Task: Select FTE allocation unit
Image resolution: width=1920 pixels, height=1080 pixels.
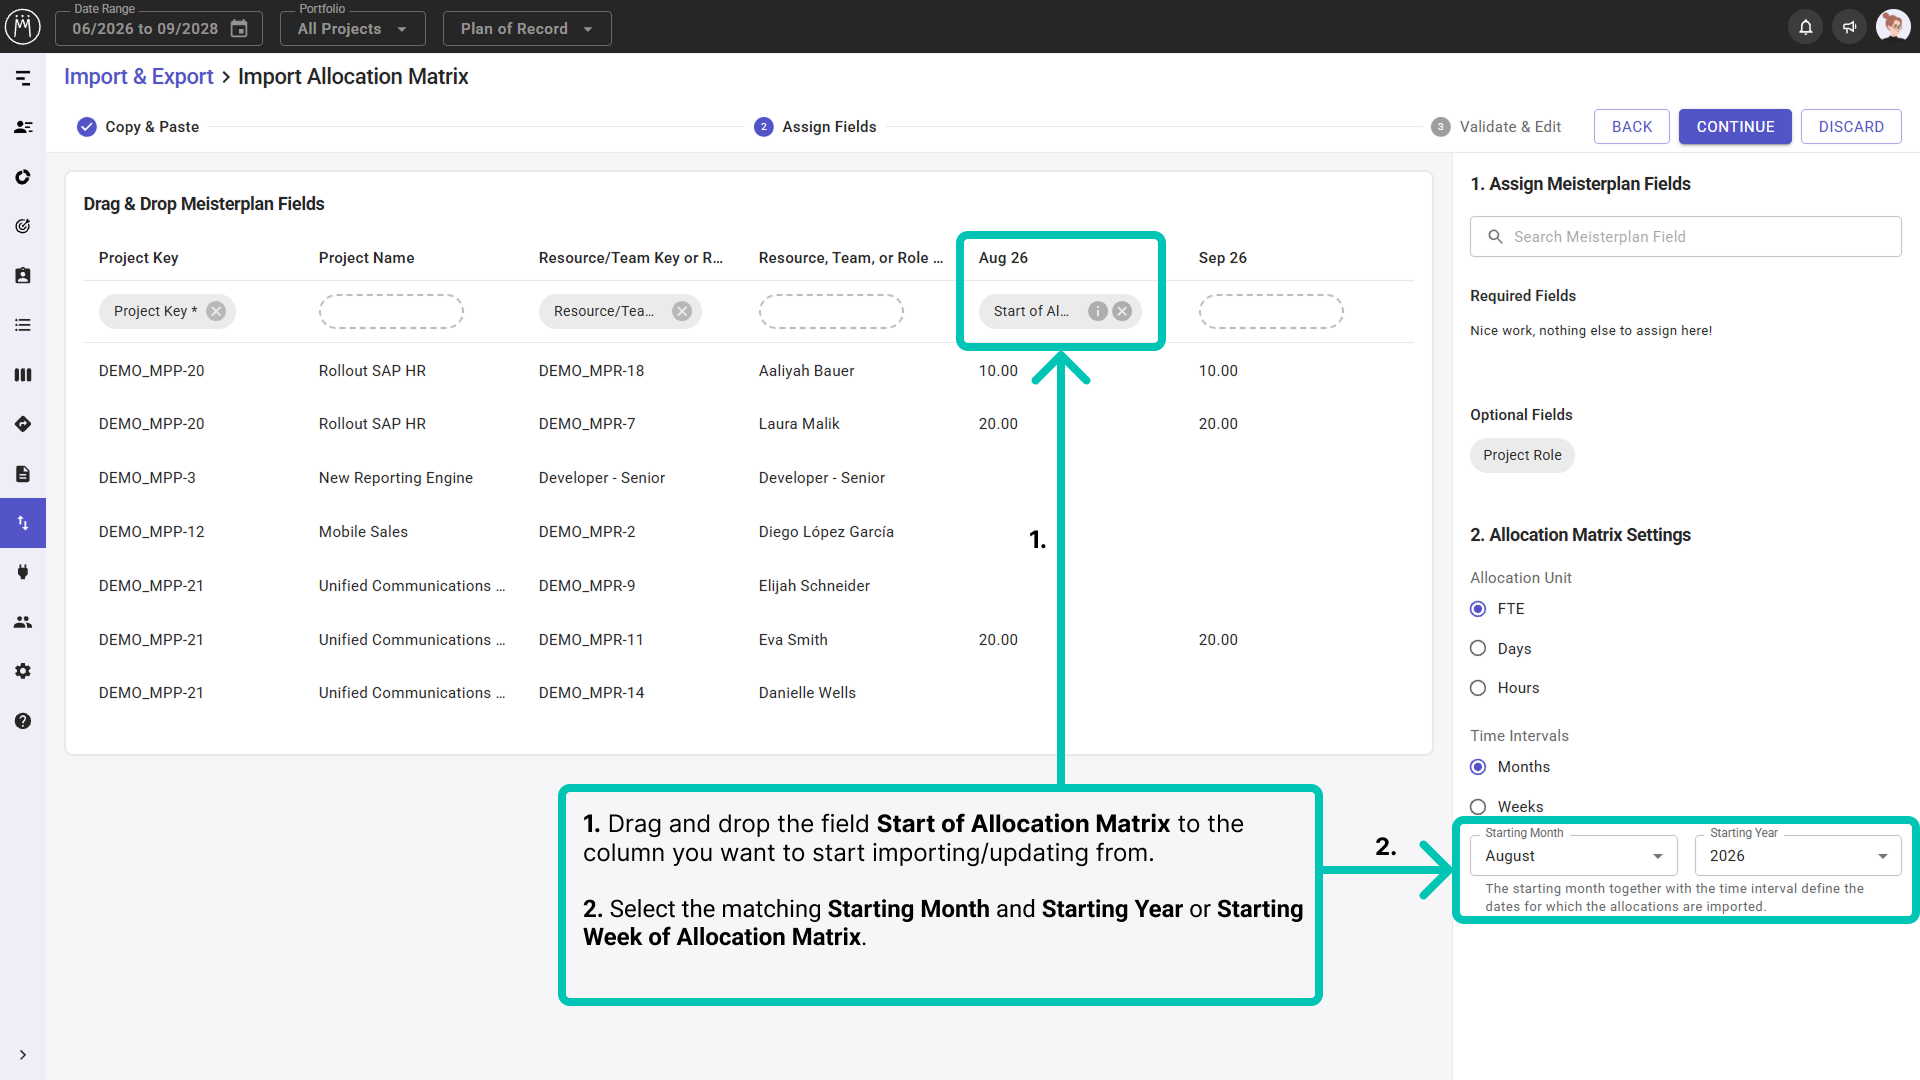Action: click(x=1478, y=609)
